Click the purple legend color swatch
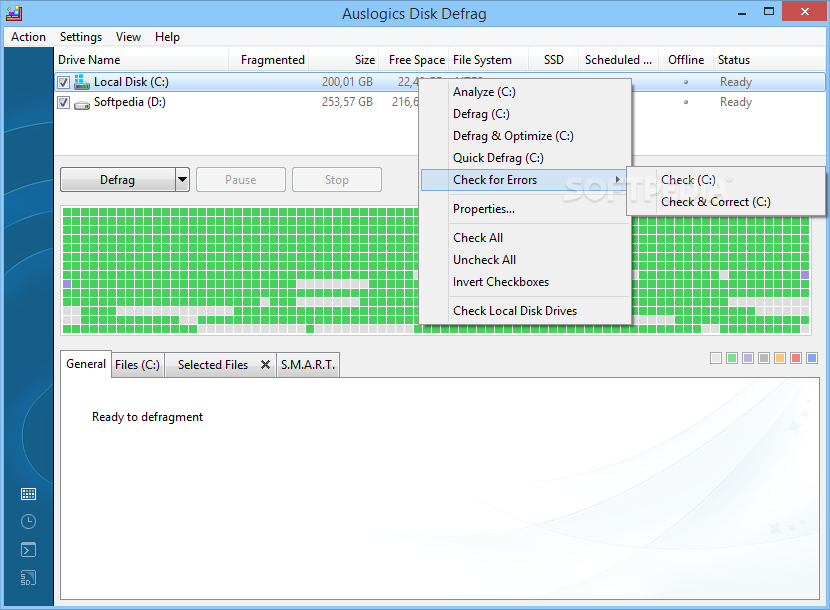Screen dimensions: 830x610 click(747, 358)
